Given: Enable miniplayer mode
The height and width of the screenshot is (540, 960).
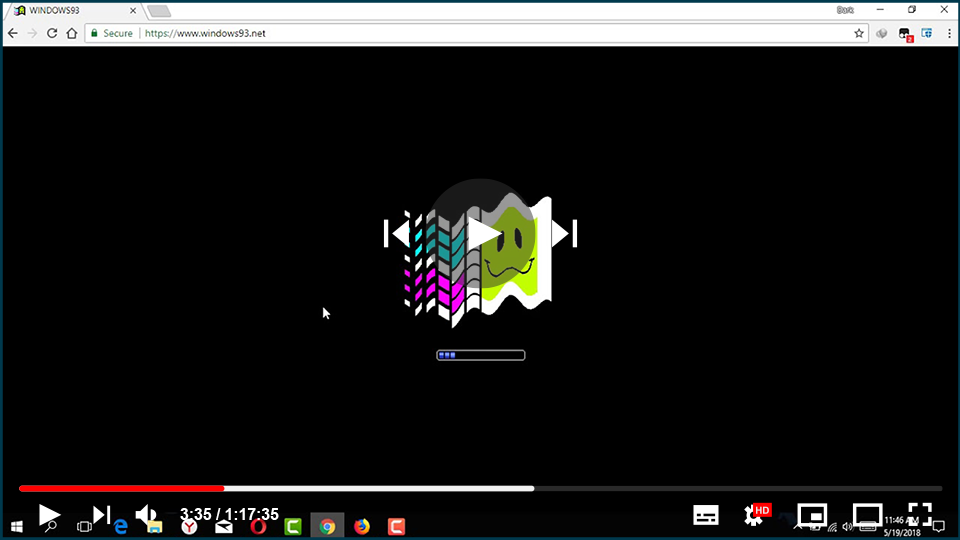Looking at the screenshot, I should [x=814, y=515].
